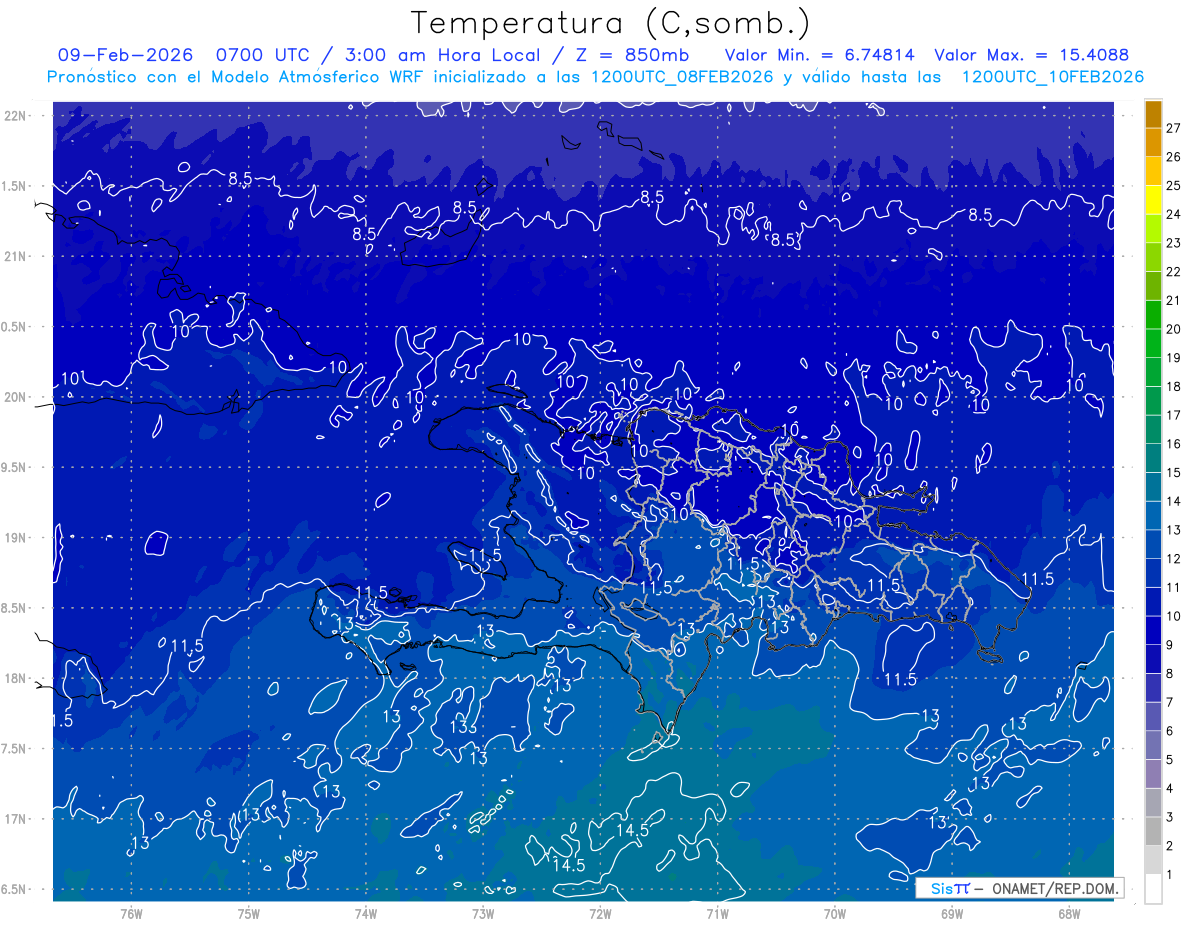Select the date text "09-Feb-2026"
The image size is (1200, 927).
(x=125, y=55)
